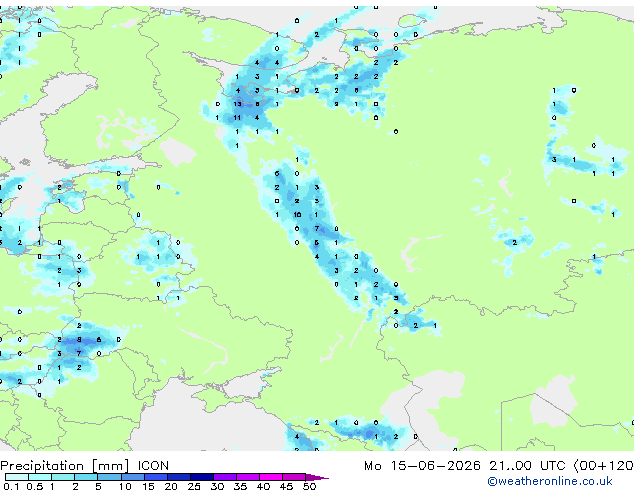Screen dimensions: 634x490
Task: Click the '10' precipitation value on the map
Action: [297, 215]
